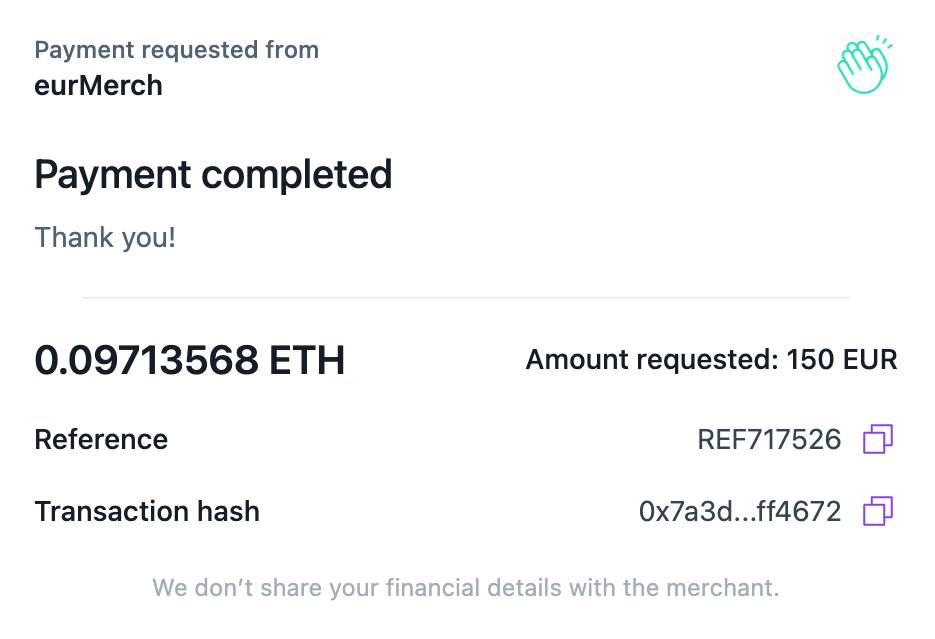935x639 pixels.
Task: Click the clapping hands celebration icon
Action: click(865, 64)
